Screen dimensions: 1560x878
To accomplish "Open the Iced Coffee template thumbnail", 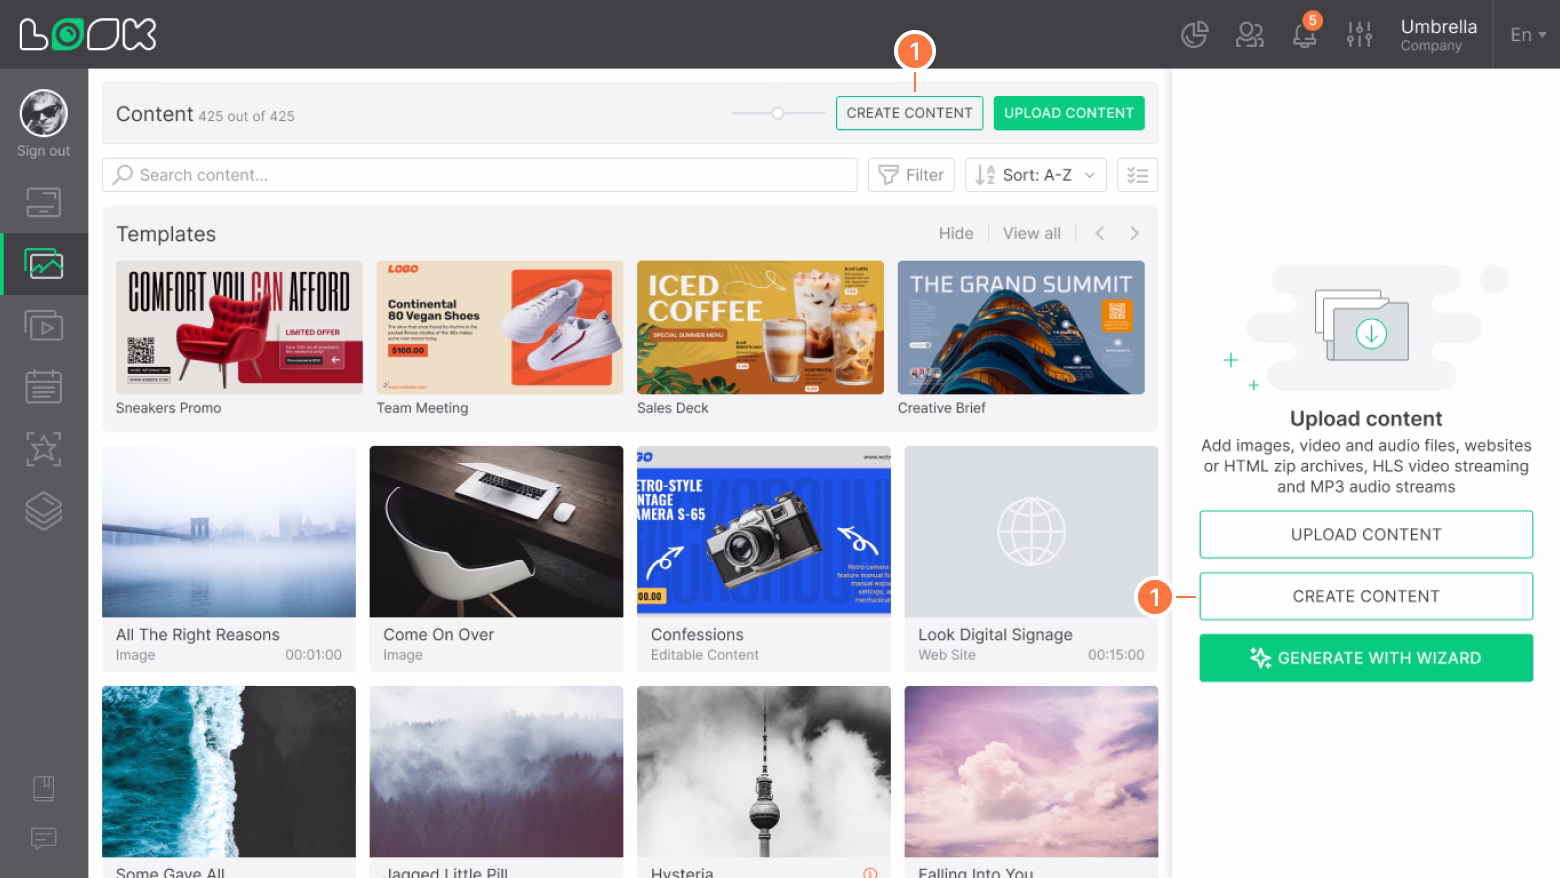I will (x=760, y=327).
